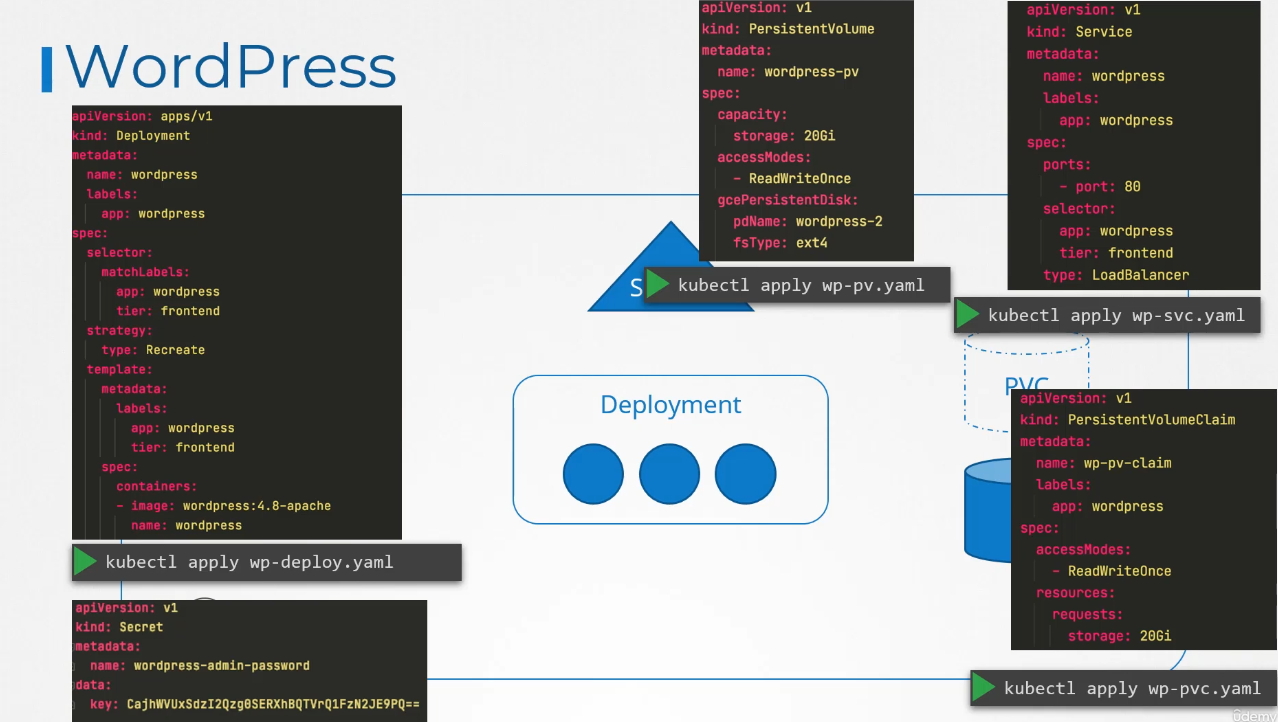Screen dimensions: 1278x722
Task: Click the solid blue volume cylinder
Action: 987,510
